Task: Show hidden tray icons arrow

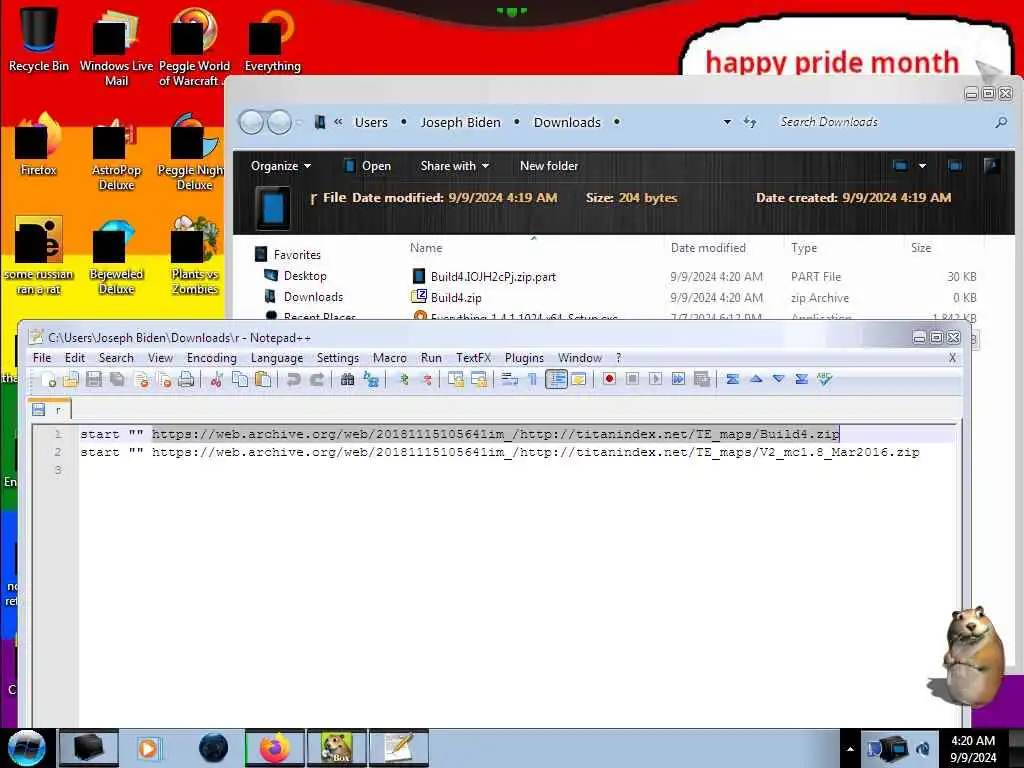Action: pyautogui.click(x=850, y=748)
